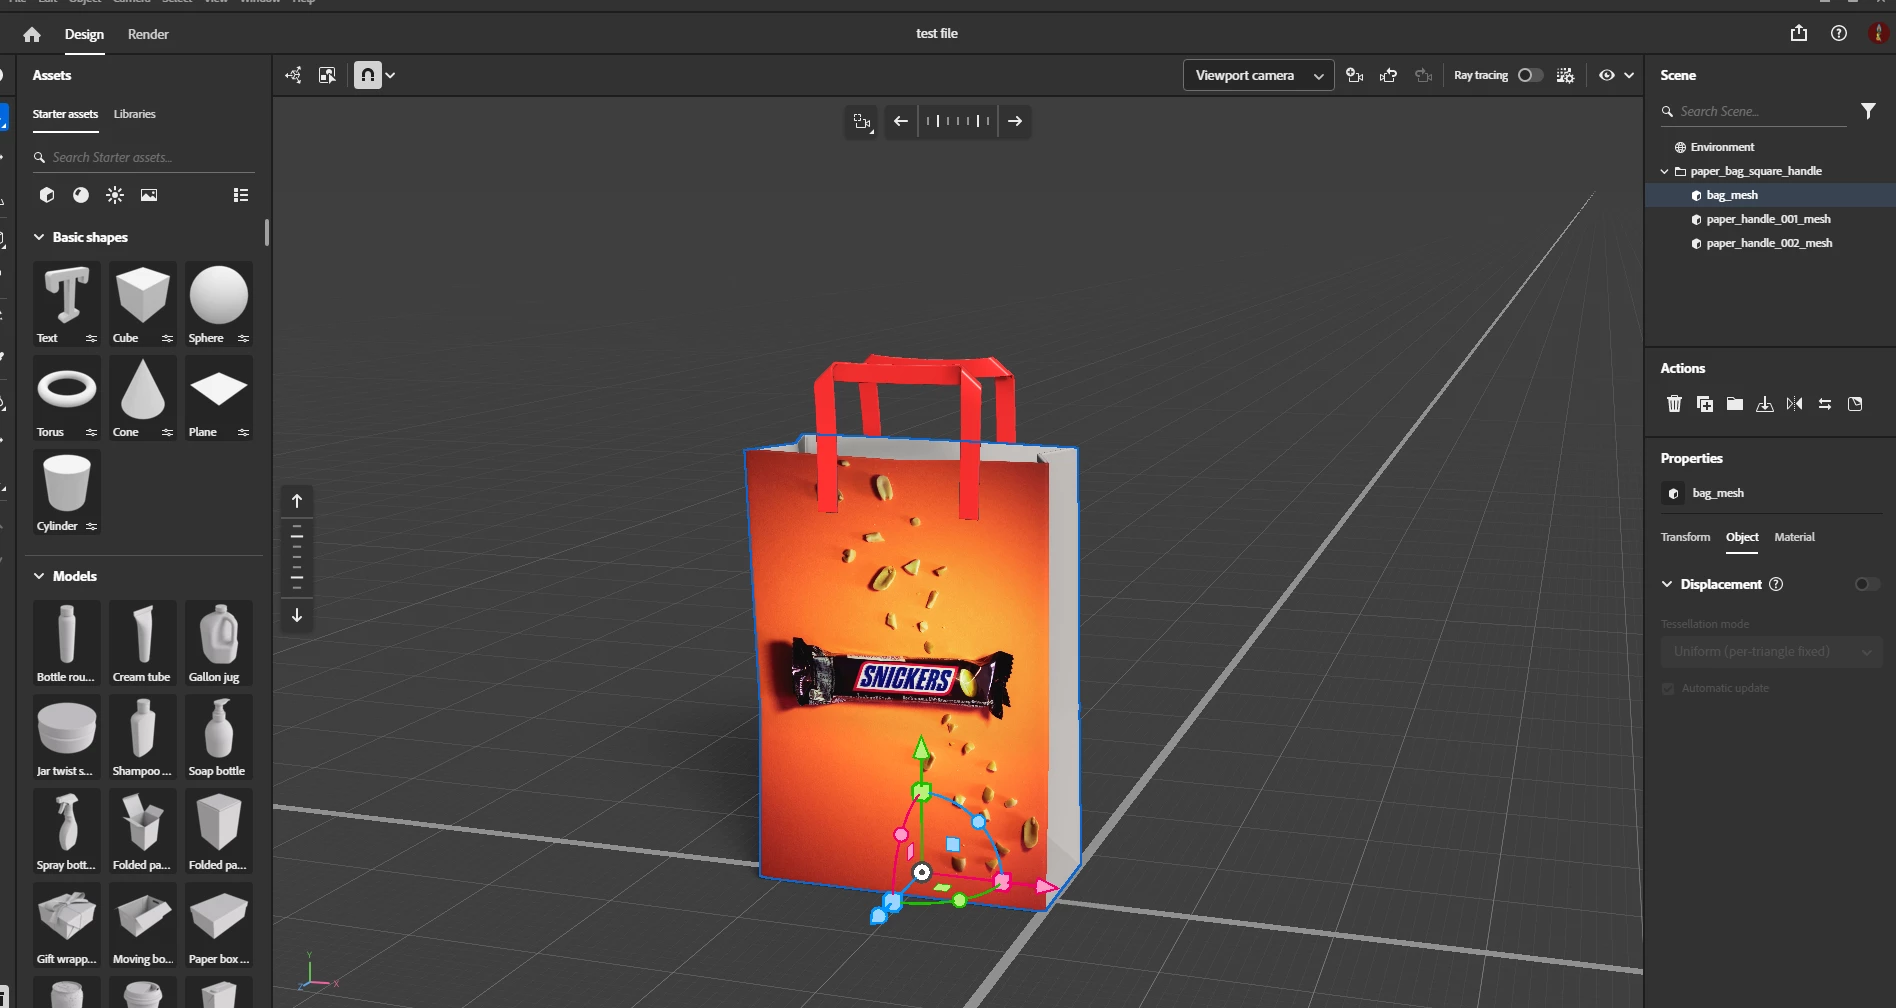Select the Object properties tab
Image resolution: width=1896 pixels, height=1008 pixels.
click(x=1742, y=537)
